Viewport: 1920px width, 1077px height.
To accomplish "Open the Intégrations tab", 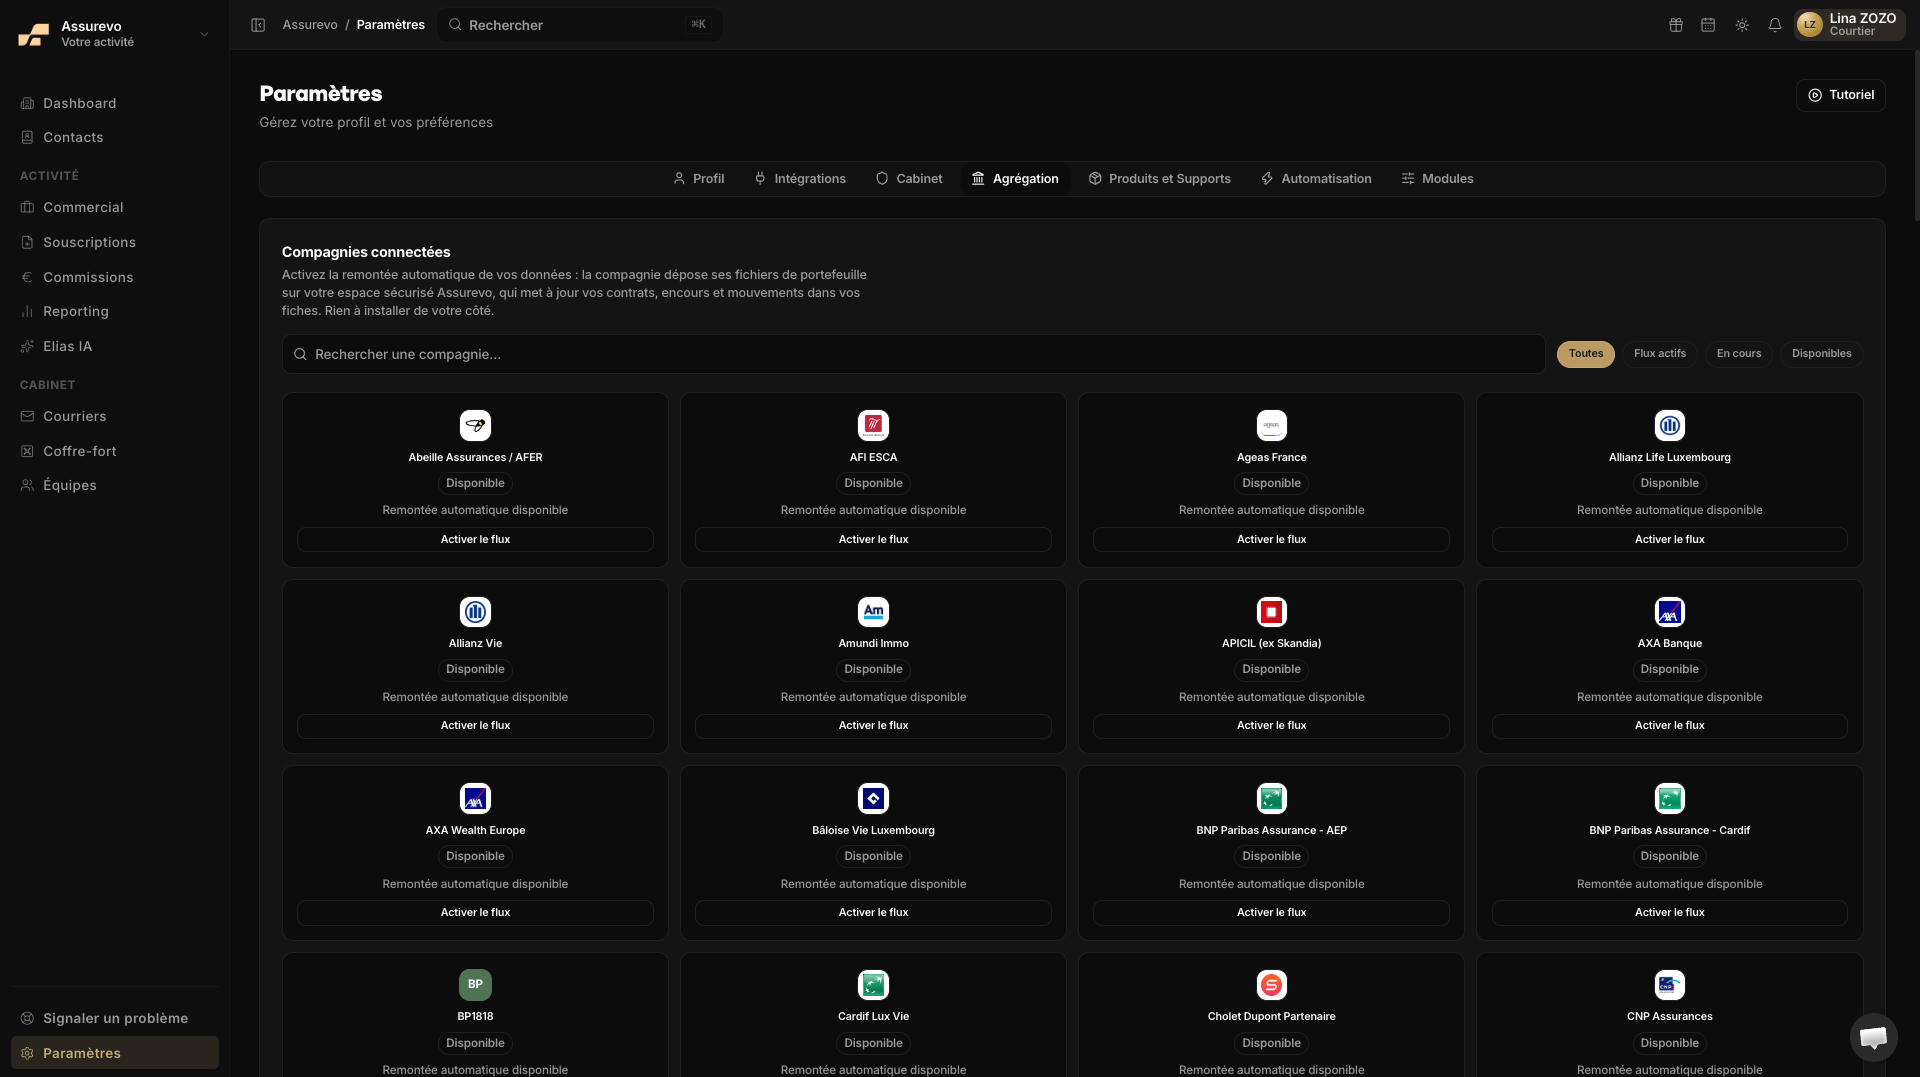I will (800, 179).
